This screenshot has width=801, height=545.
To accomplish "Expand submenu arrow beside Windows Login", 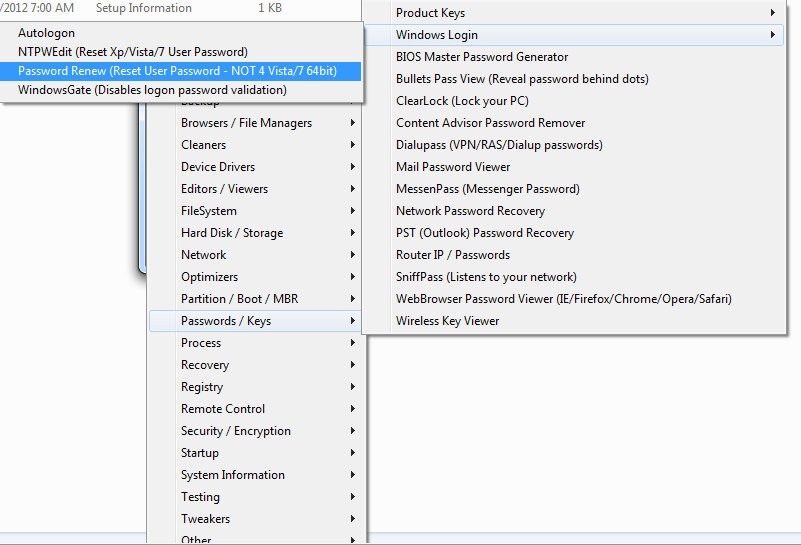I will tap(772, 35).
